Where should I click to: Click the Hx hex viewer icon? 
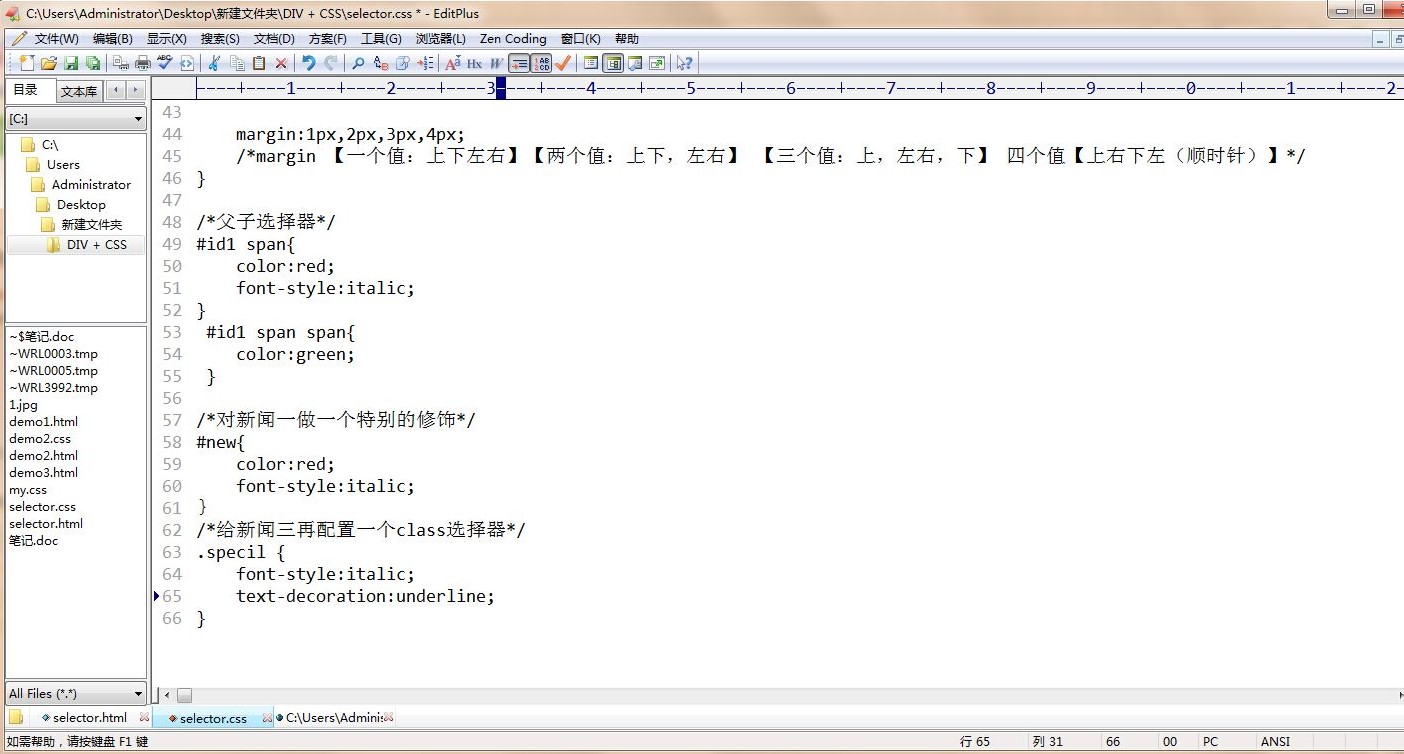pyautogui.click(x=475, y=63)
